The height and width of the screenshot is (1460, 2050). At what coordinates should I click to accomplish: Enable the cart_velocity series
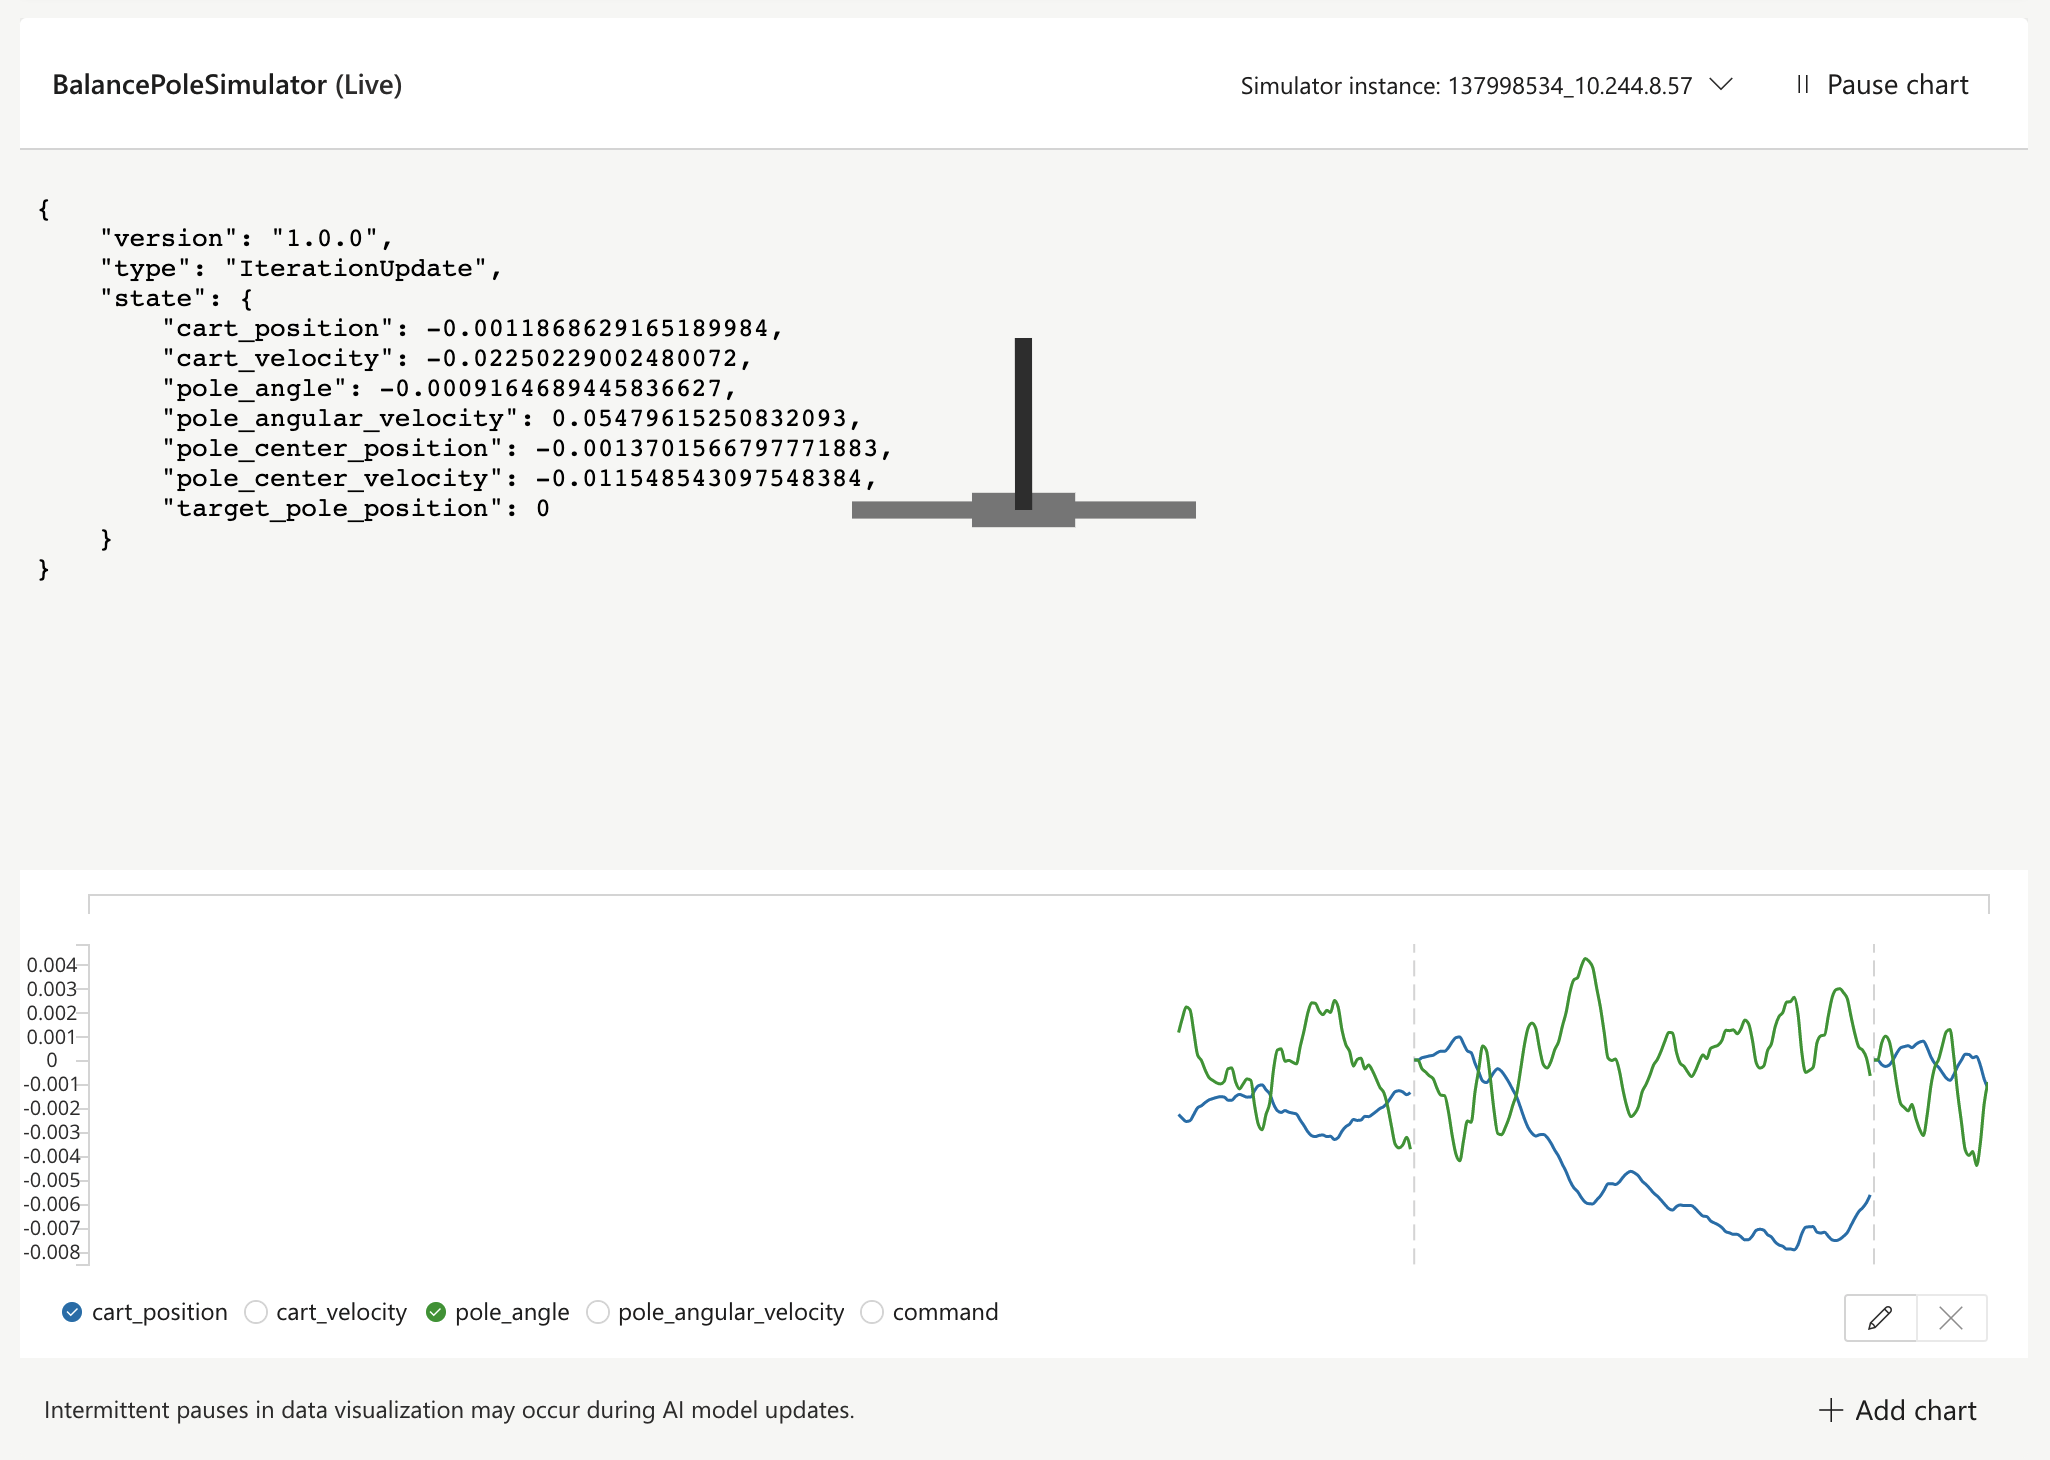[x=256, y=1312]
